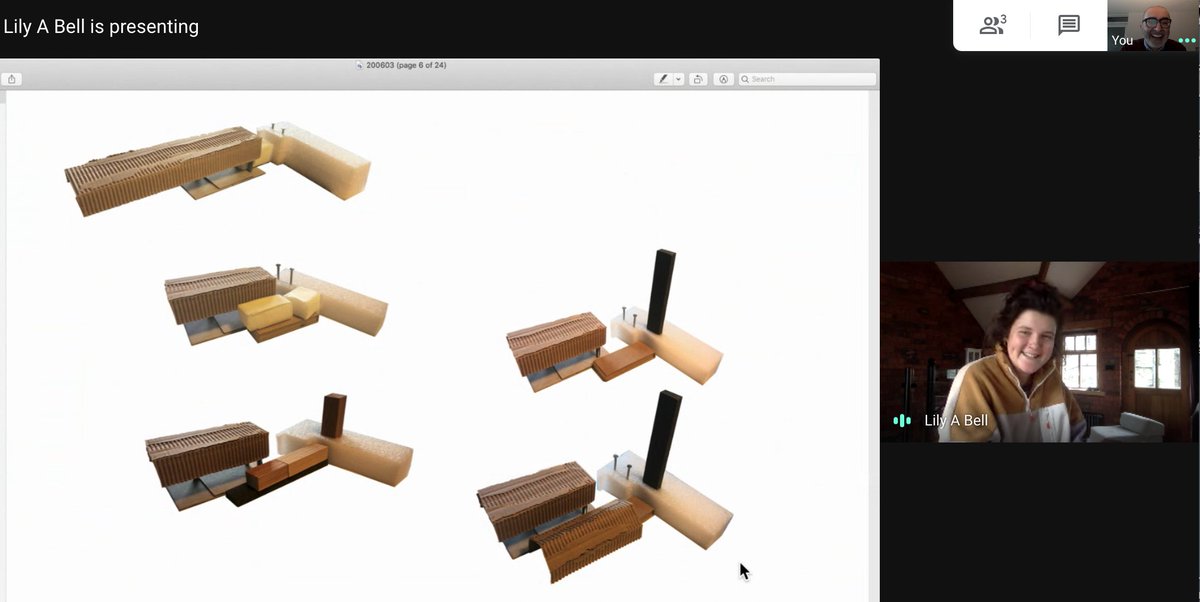Click the Lily A Bell name label
The width and height of the screenshot is (1200, 602).
tap(956, 421)
